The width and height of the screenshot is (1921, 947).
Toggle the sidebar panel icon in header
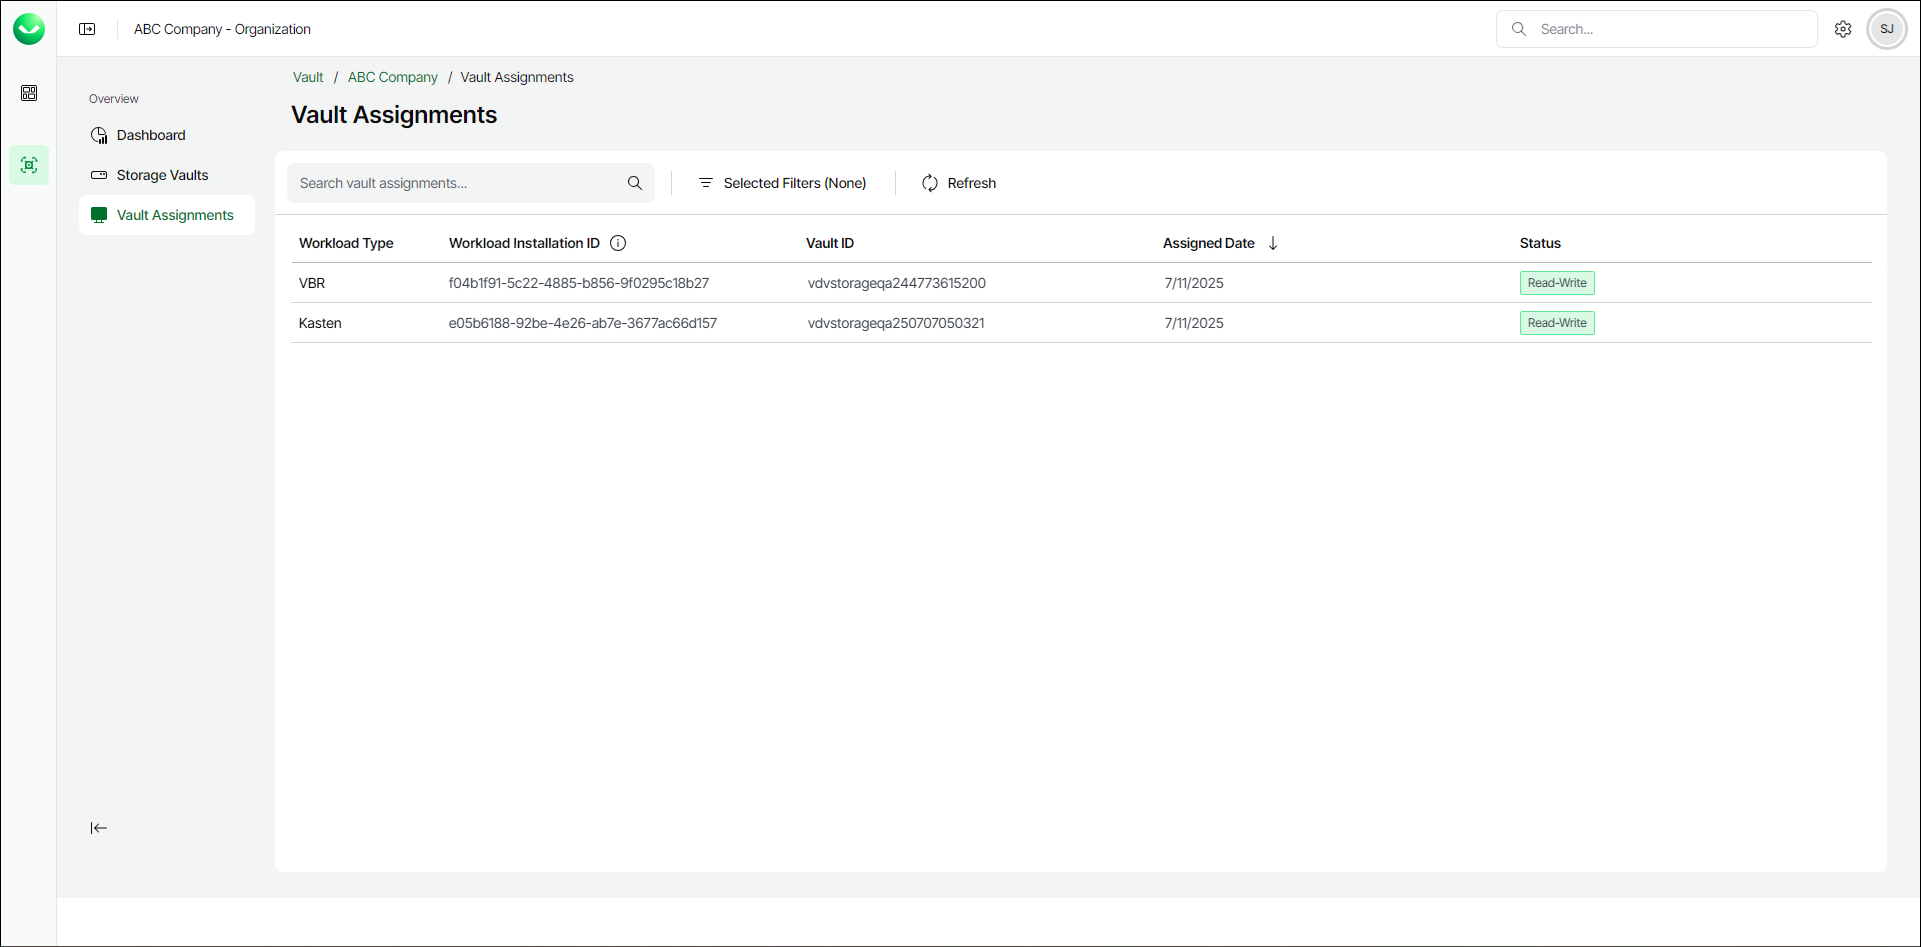point(88,29)
